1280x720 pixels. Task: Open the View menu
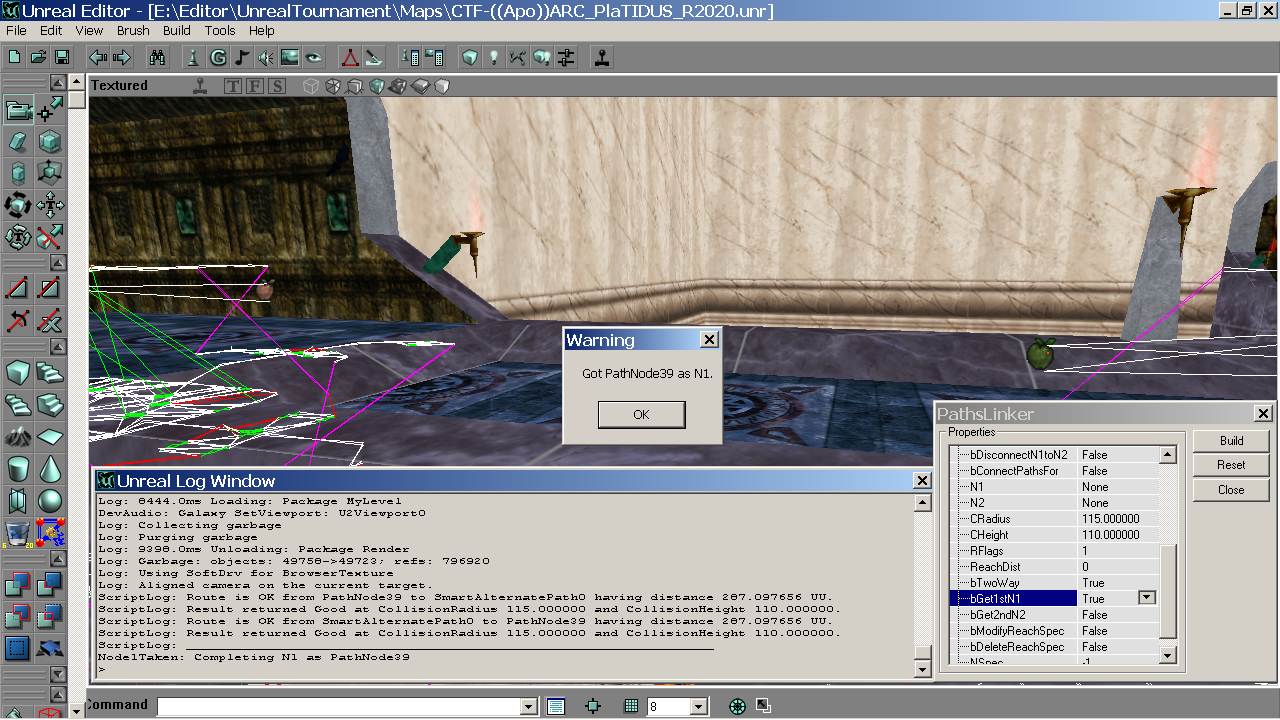tap(89, 31)
